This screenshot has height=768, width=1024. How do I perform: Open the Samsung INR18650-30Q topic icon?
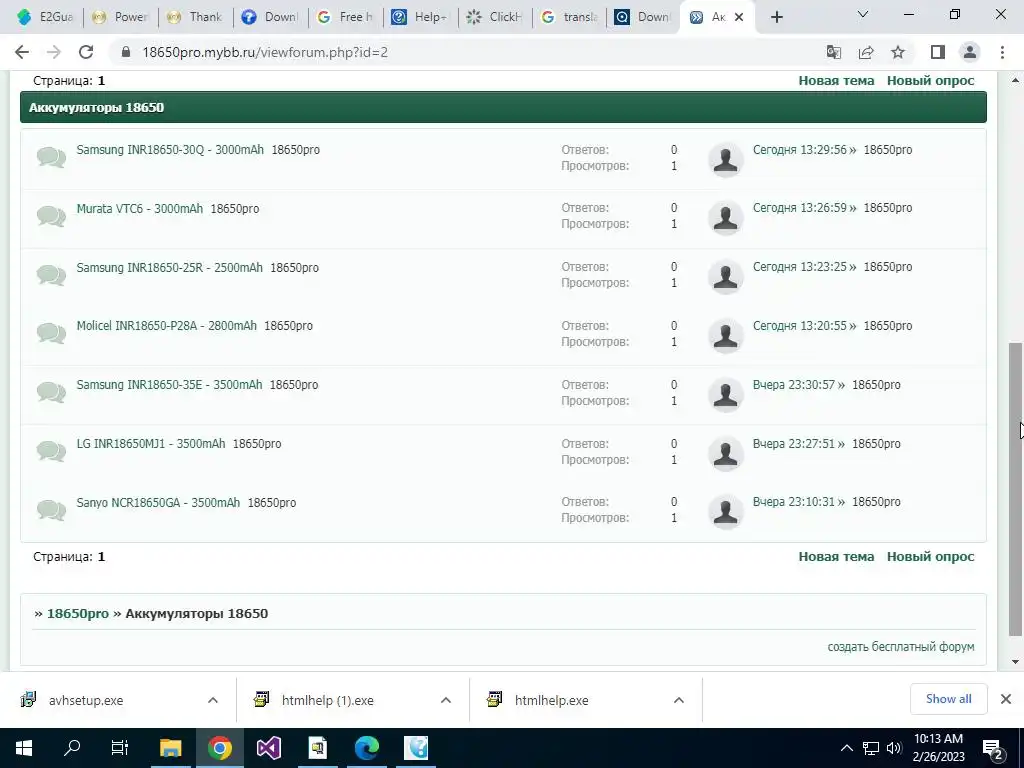[x=51, y=157]
